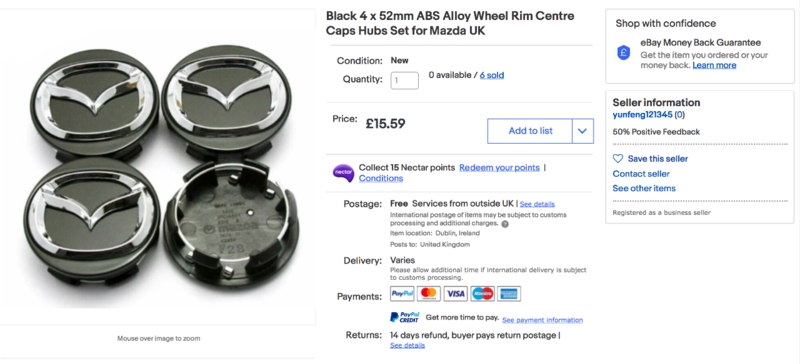Open See other items link
The height and width of the screenshot is (364, 800).
[x=644, y=188]
